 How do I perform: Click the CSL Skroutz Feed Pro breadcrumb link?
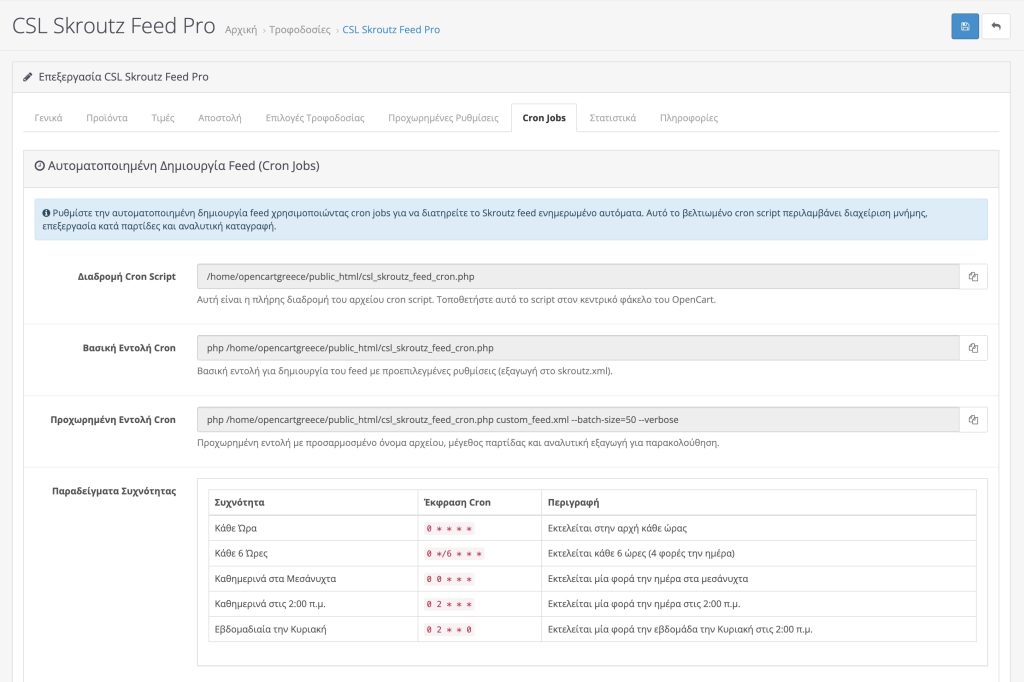coord(391,29)
